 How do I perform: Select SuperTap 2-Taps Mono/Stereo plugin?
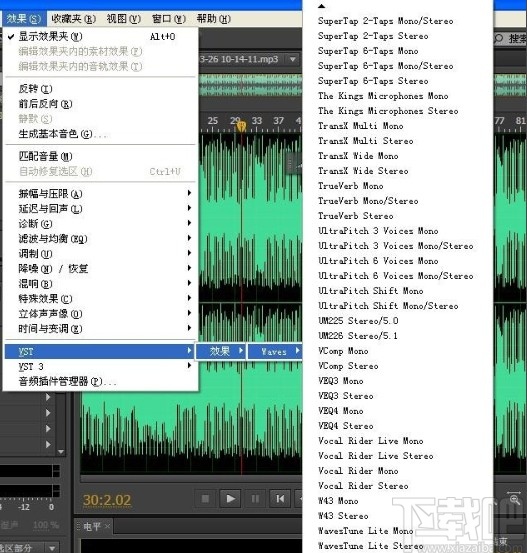tap(386, 21)
